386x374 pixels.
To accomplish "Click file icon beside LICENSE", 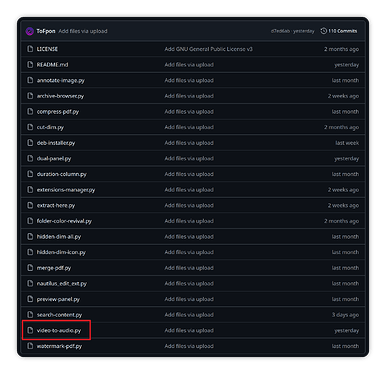I will click(x=30, y=49).
